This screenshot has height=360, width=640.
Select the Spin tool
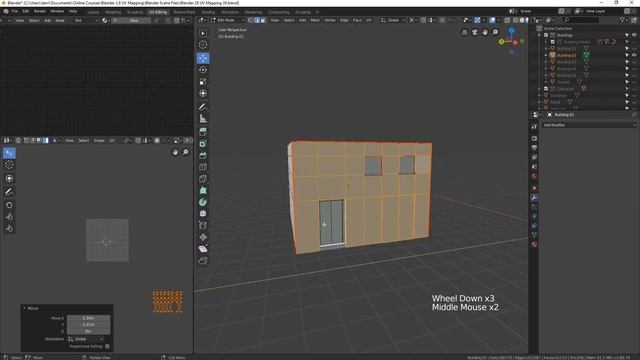pos(203,202)
